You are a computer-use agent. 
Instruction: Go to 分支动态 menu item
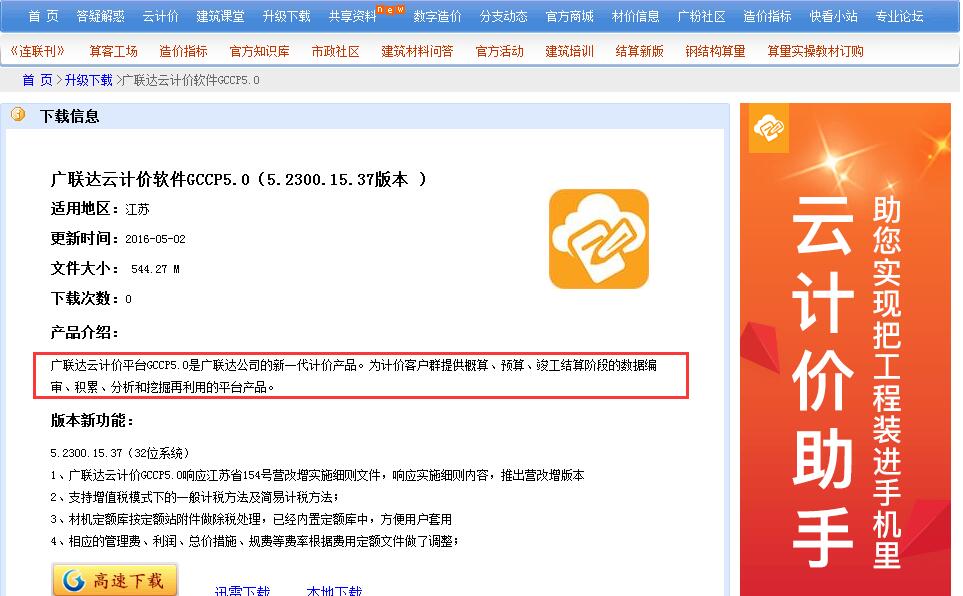pos(504,17)
